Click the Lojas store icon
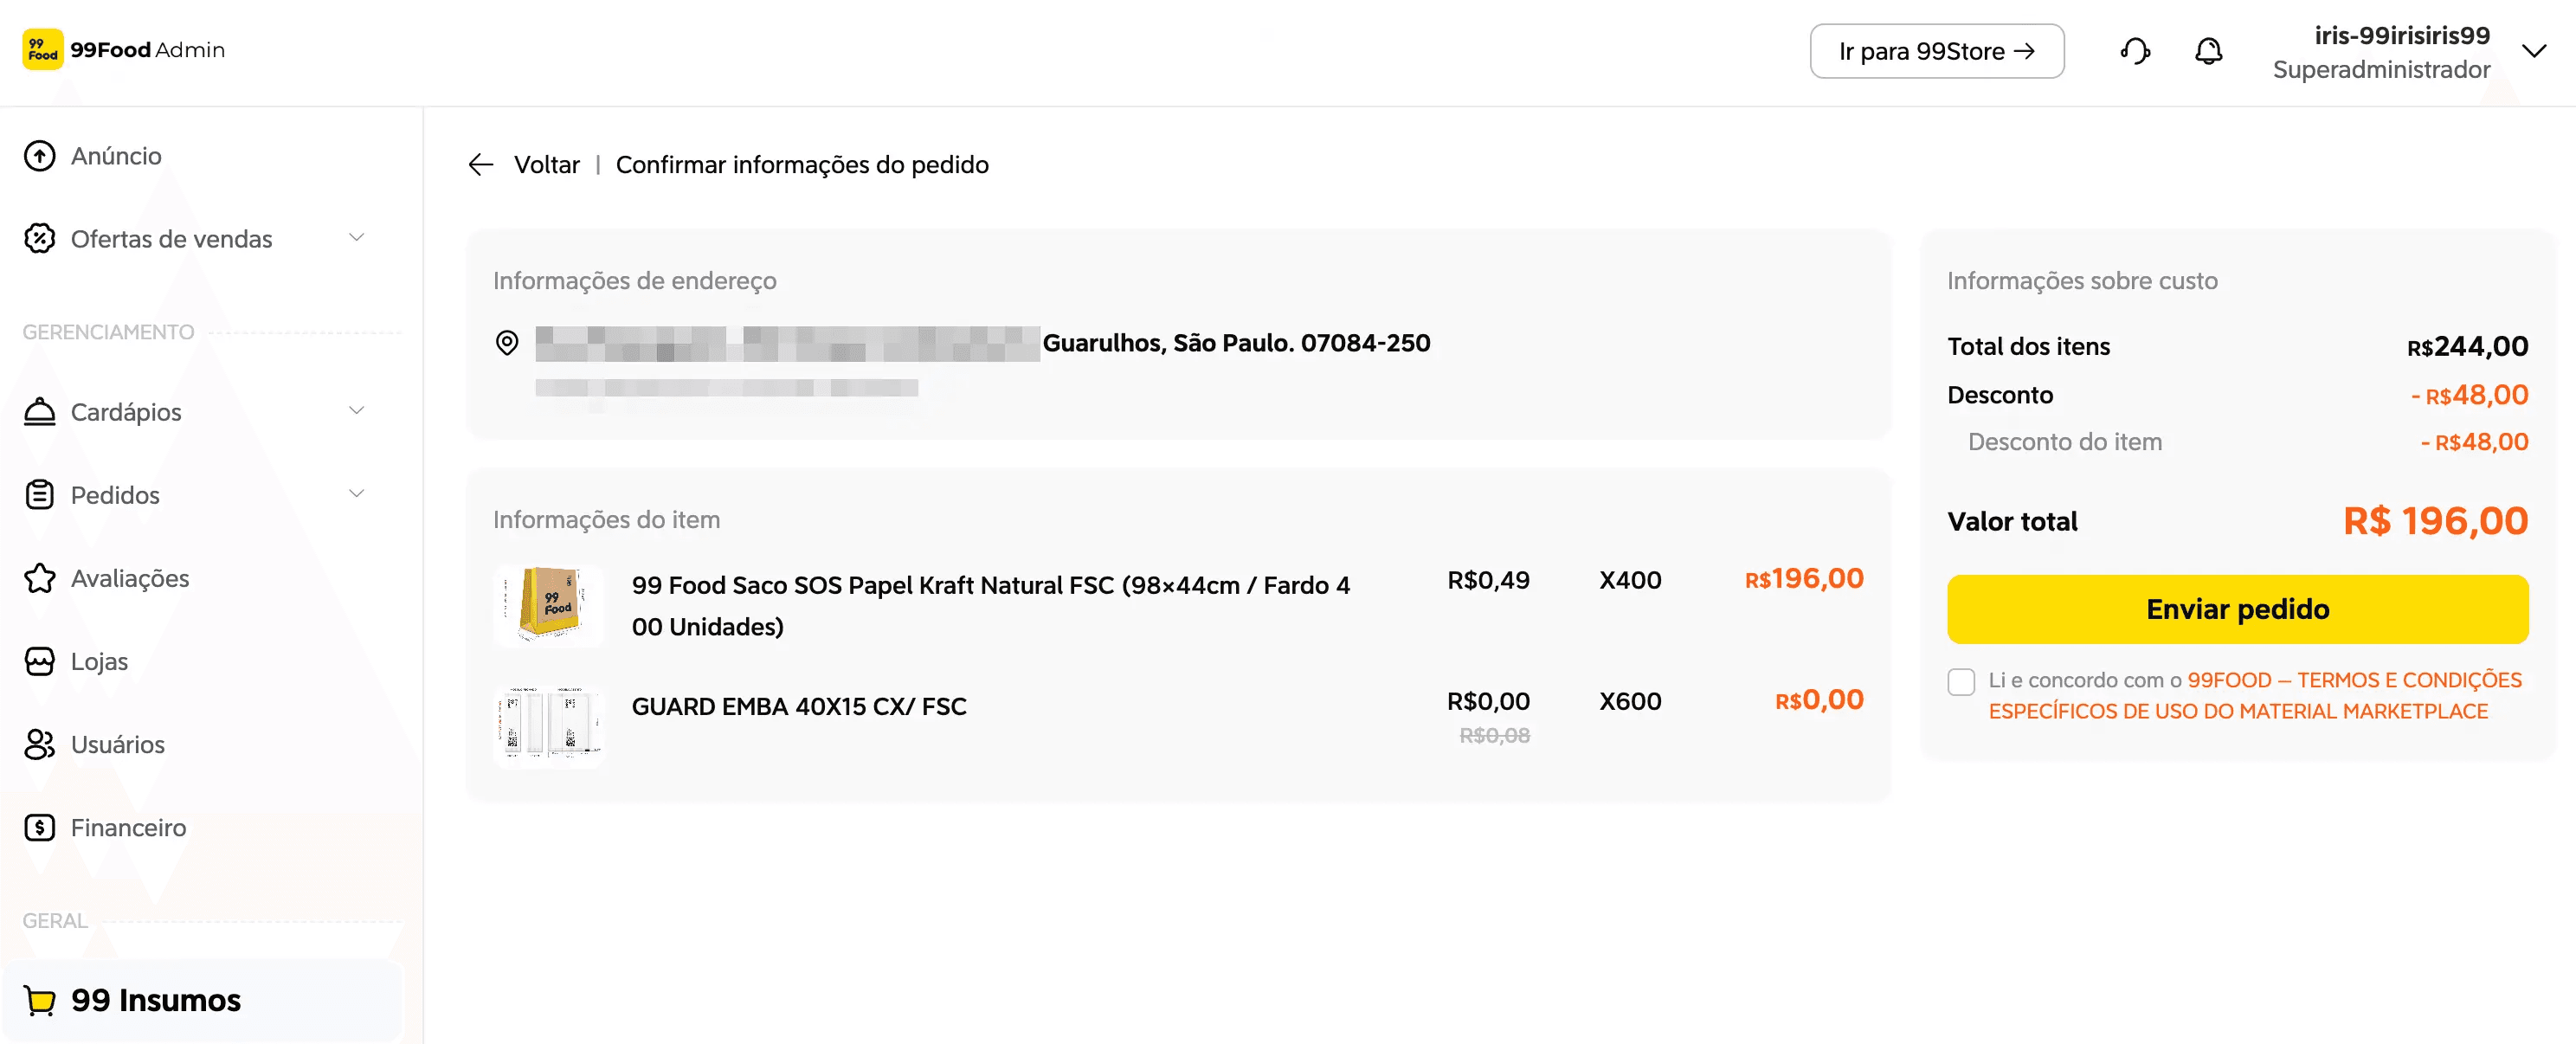 coord(40,661)
